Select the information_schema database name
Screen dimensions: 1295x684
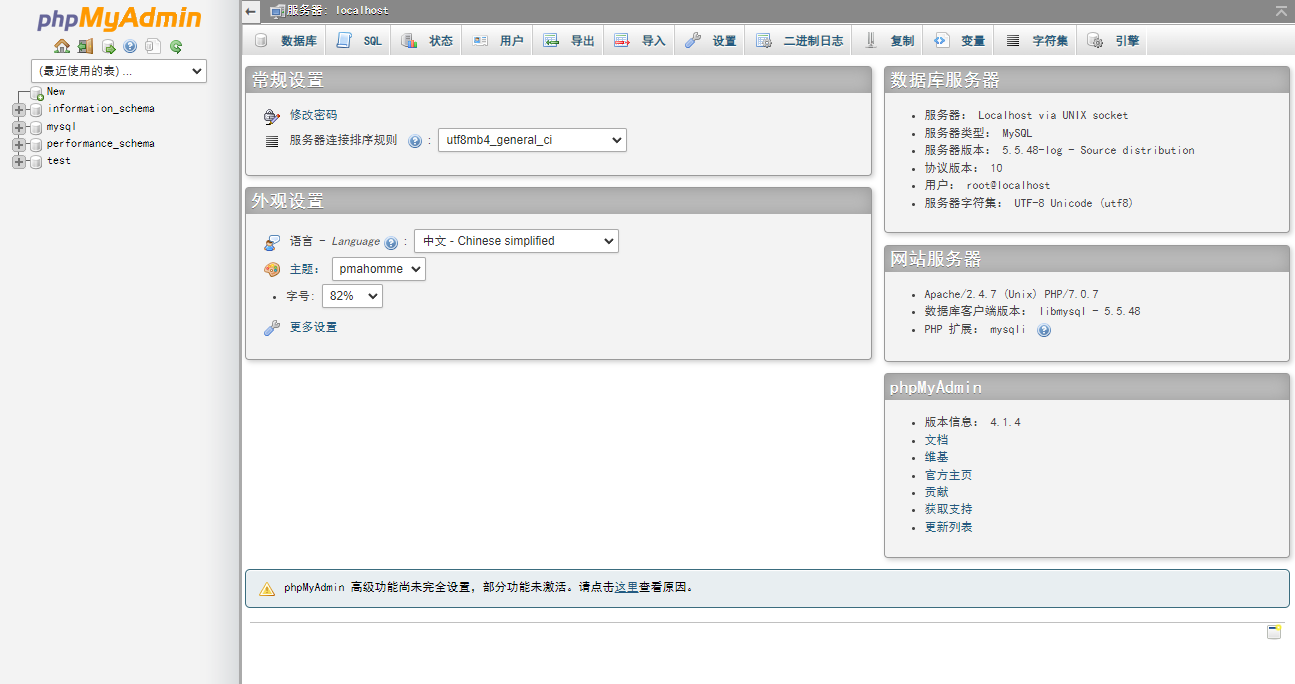pos(101,109)
